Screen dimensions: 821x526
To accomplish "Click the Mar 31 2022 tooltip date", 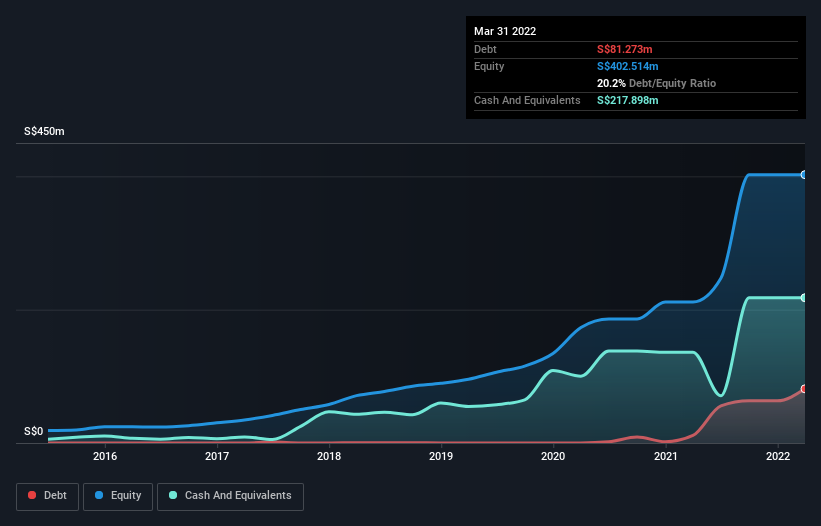I will tap(505, 31).
